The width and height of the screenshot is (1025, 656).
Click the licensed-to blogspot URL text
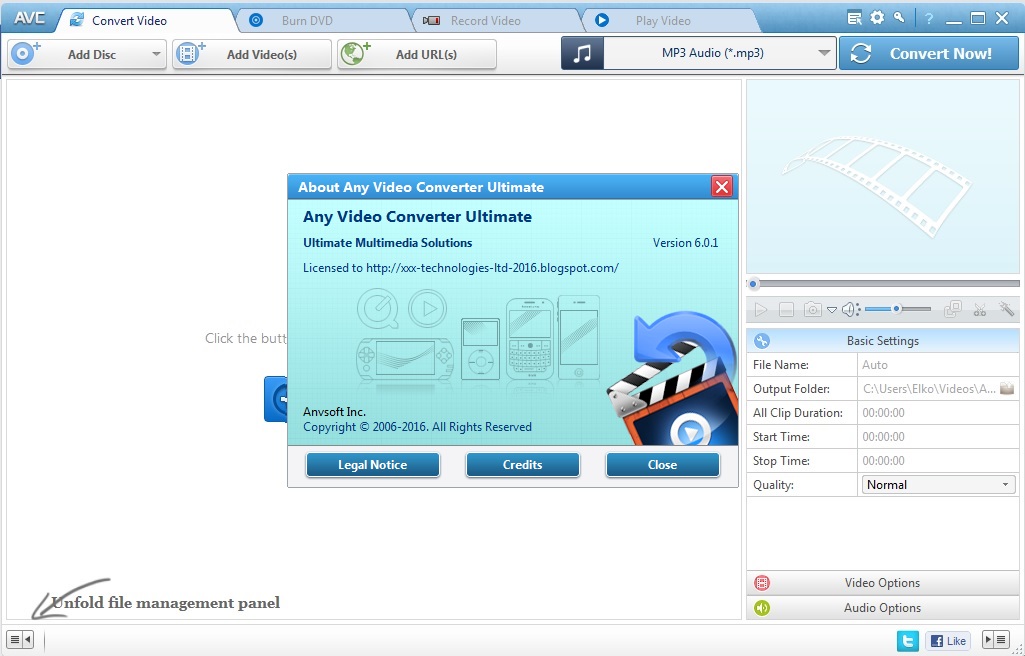[492, 268]
